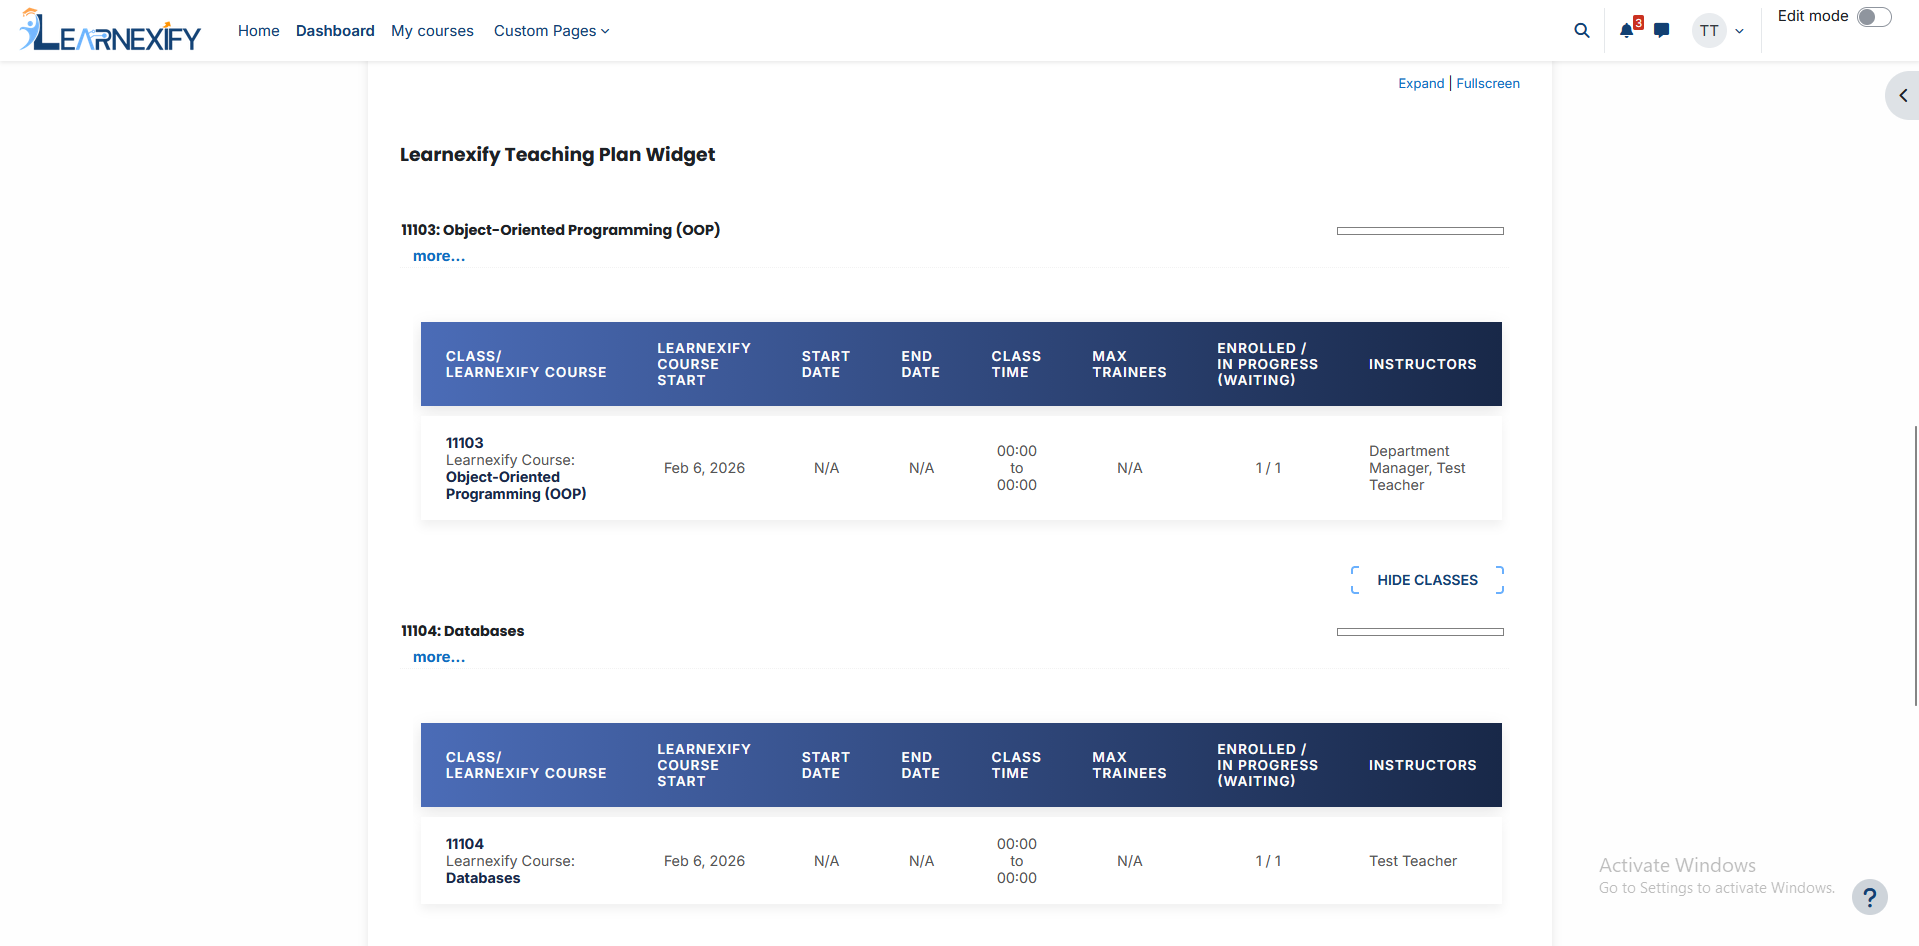The image size is (1919, 946).
Task: Open the notifications bell icon
Action: pos(1627,31)
